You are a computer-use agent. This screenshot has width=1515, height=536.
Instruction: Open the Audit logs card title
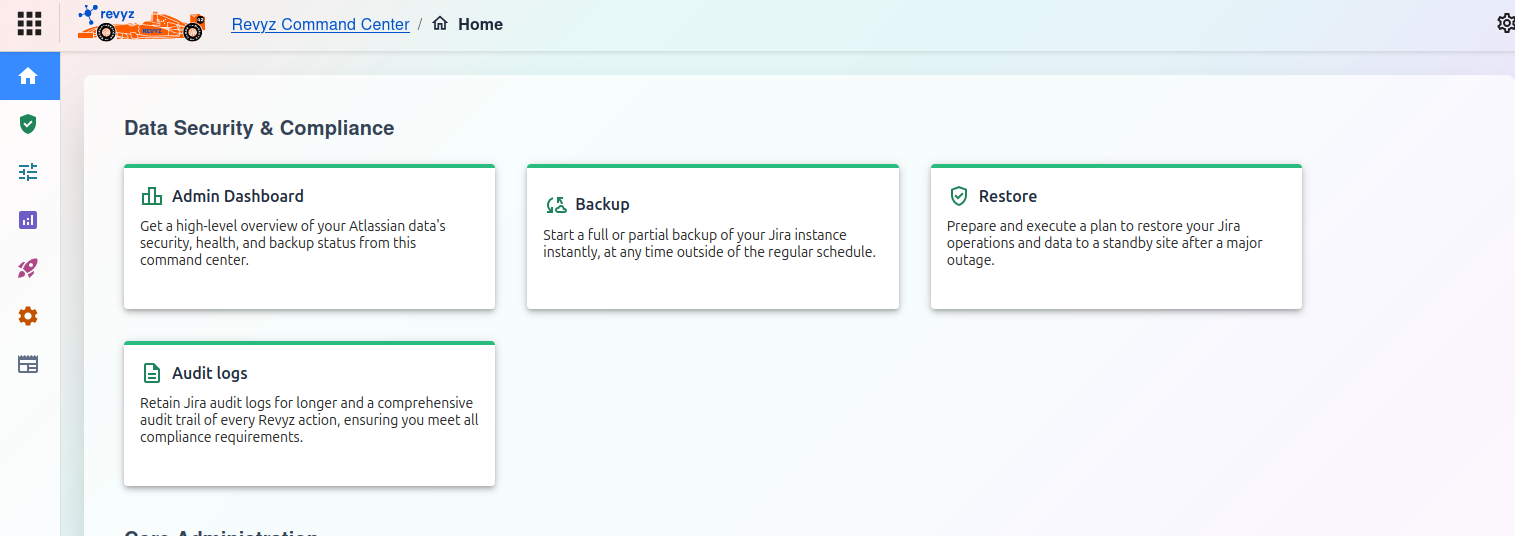coord(209,373)
